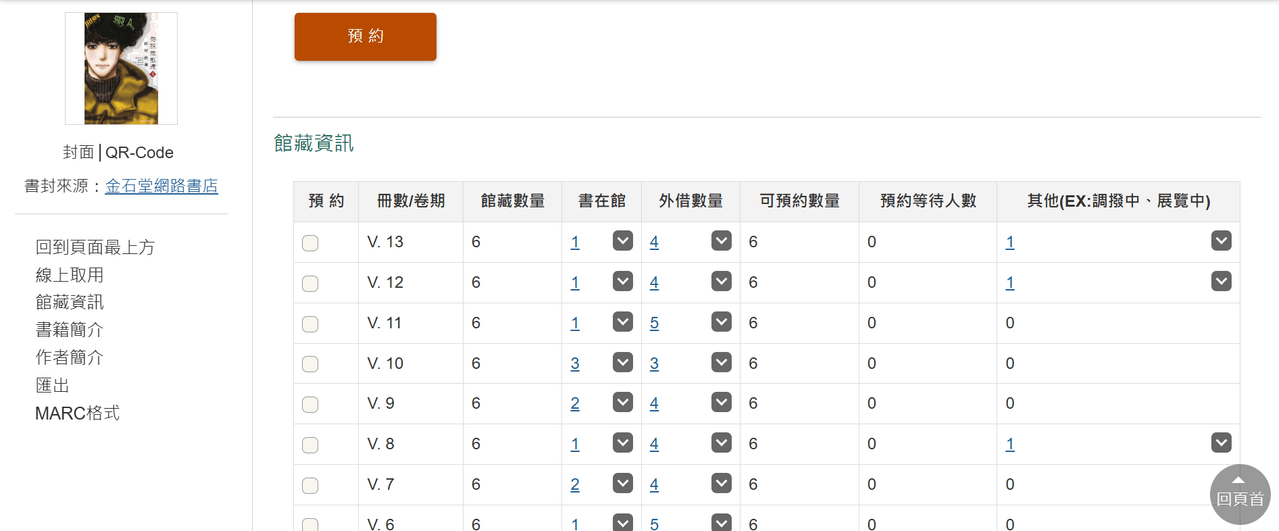Screen dimensions: 1279x531
Task: Expand 外借數量 chevron for V. 12
Action: (722, 282)
